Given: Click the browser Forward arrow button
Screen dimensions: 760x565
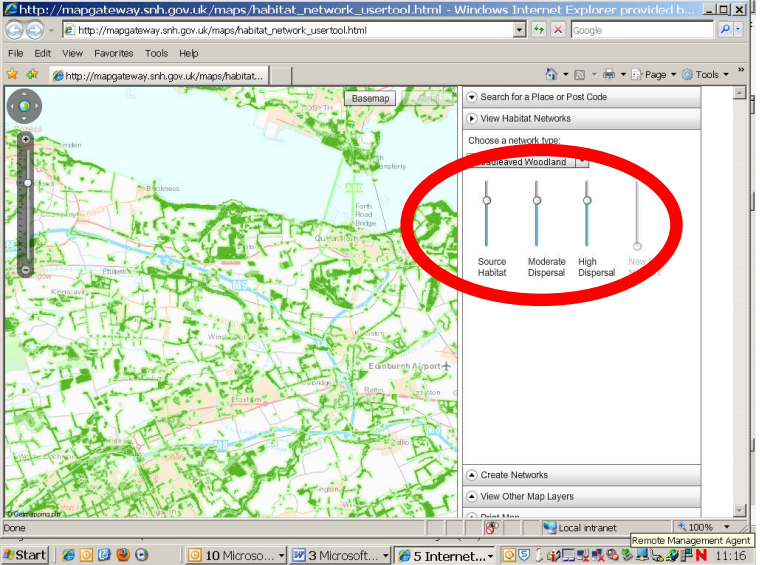Looking at the screenshot, I should tap(35, 31).
